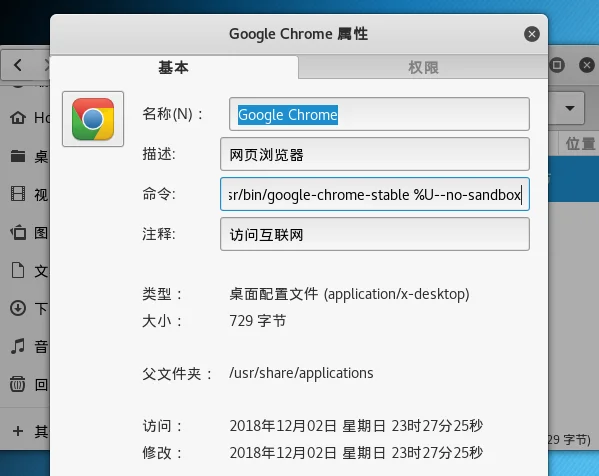Screen dimensions: 599x476
Task: Click the 注释 field with 访问互联网
Action: (375, 234)
